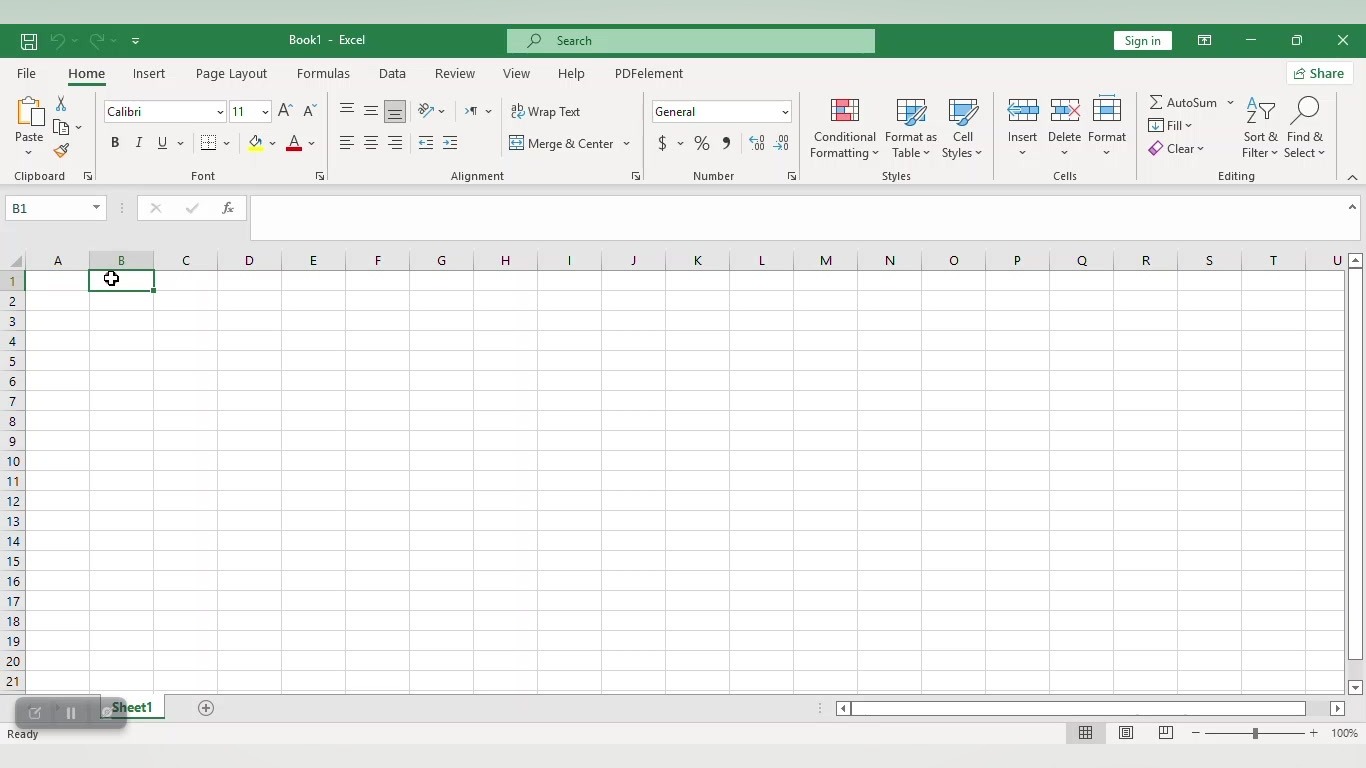Screen dimensions: 1366x768
Task: Click the zoom slider handle
Action: pyautogui.click(x=1255, y=733)
